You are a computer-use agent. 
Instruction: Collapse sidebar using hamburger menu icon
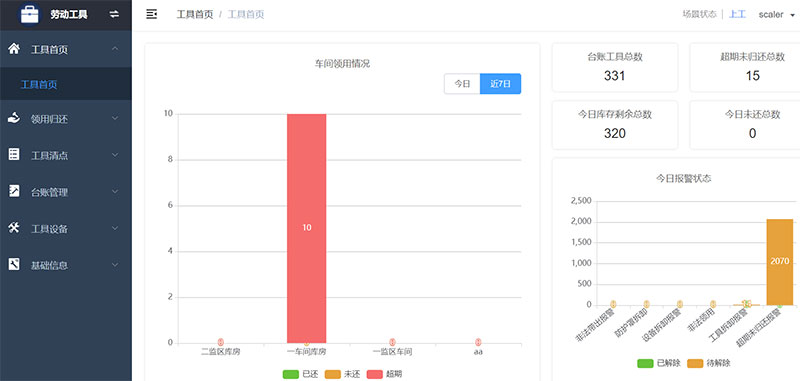coord(152,14)
